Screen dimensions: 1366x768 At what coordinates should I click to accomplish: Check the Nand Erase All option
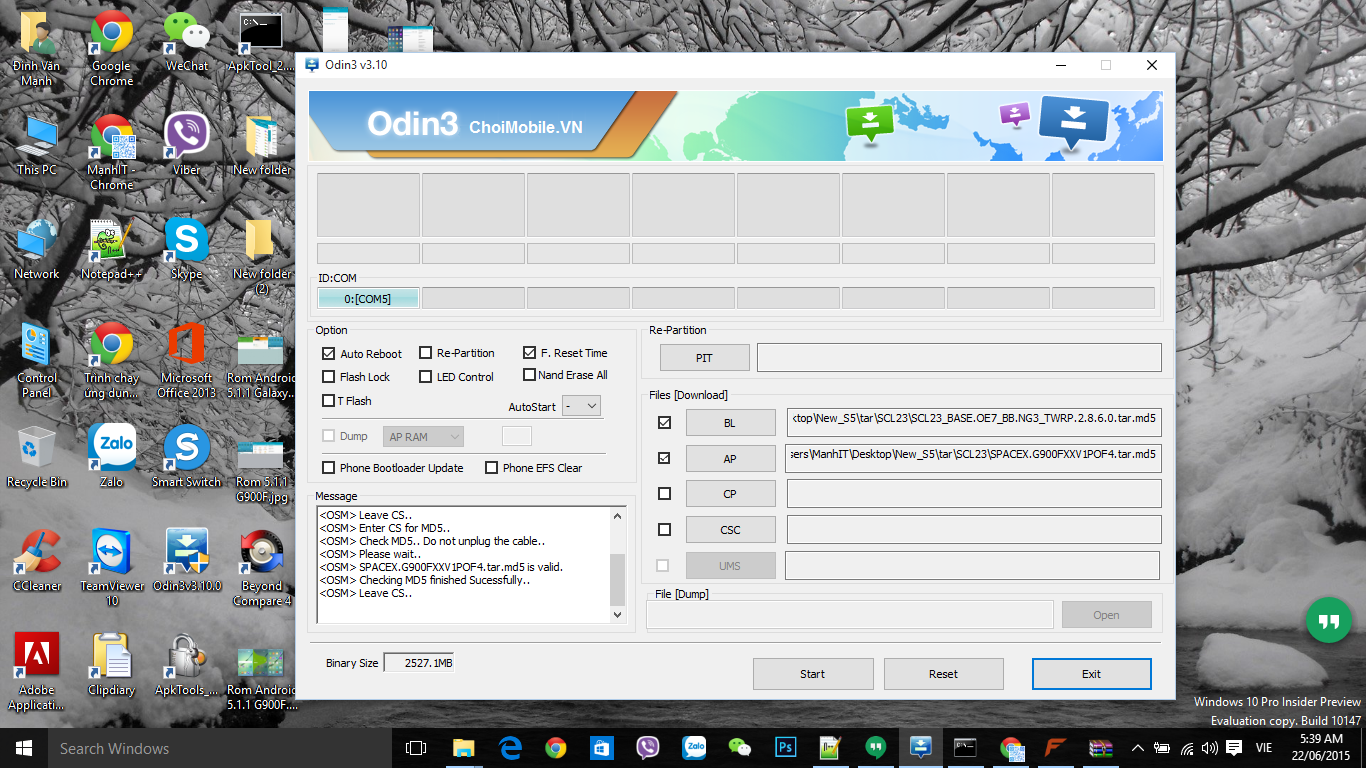click(530, 375)
